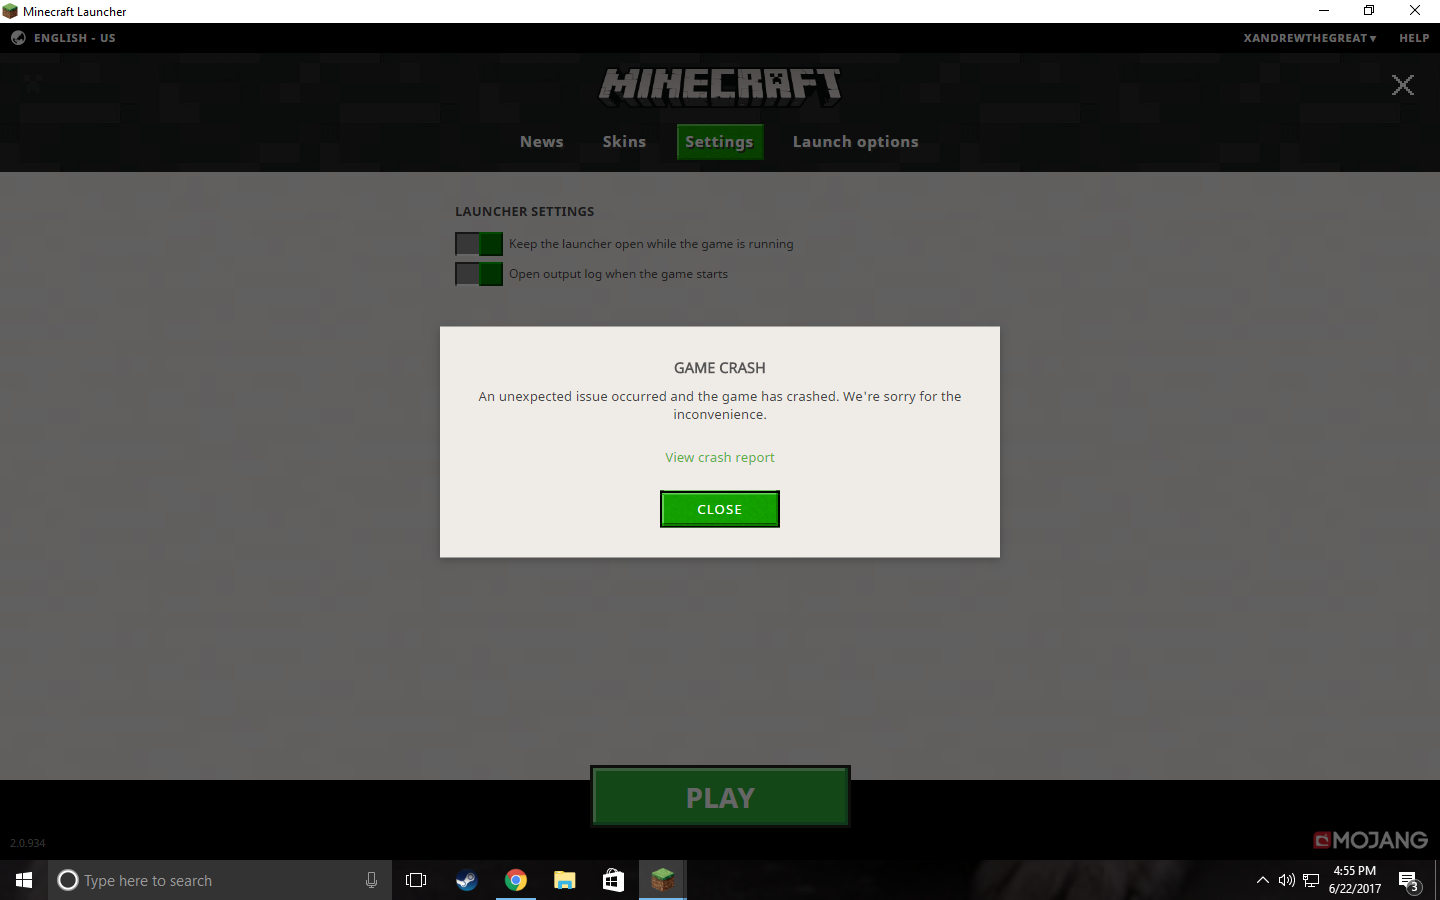Visit Mojang via the logo
This screenshot has height=900, width=1440.
[x=1371, y=840]
